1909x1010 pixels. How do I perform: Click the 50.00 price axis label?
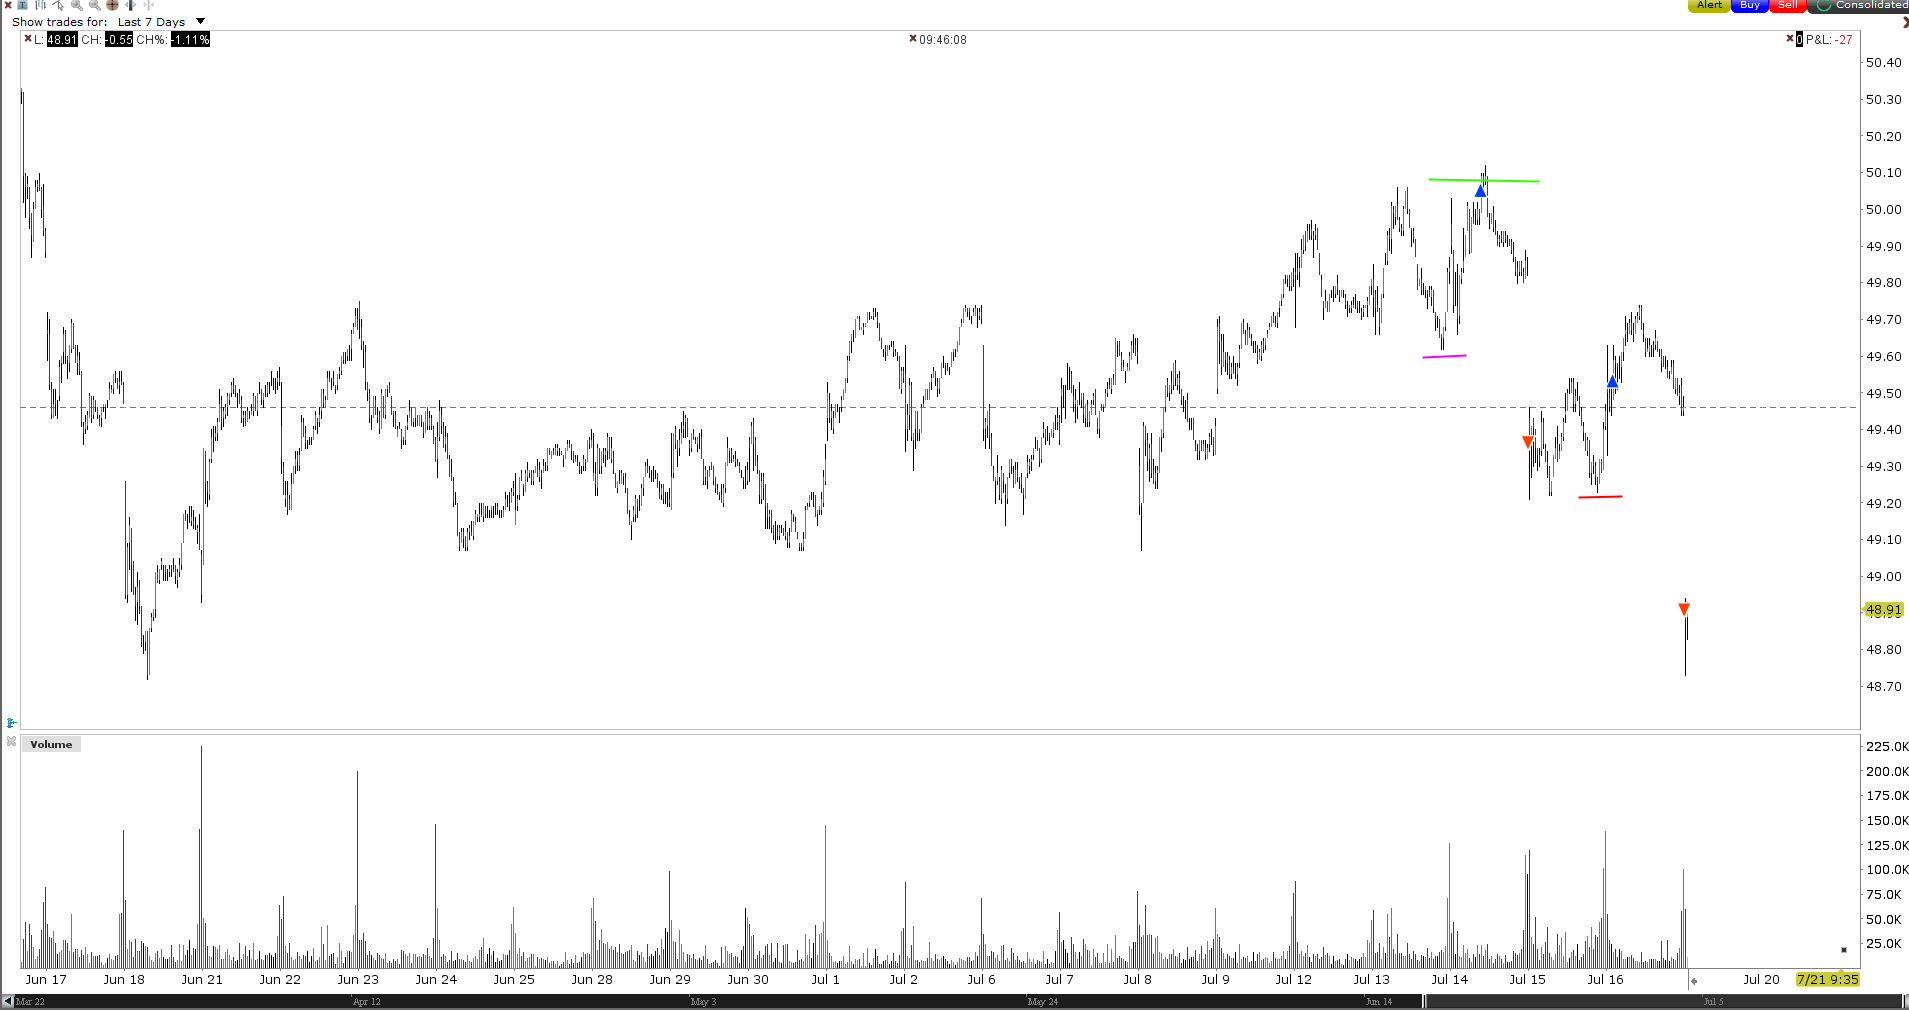1884,210
